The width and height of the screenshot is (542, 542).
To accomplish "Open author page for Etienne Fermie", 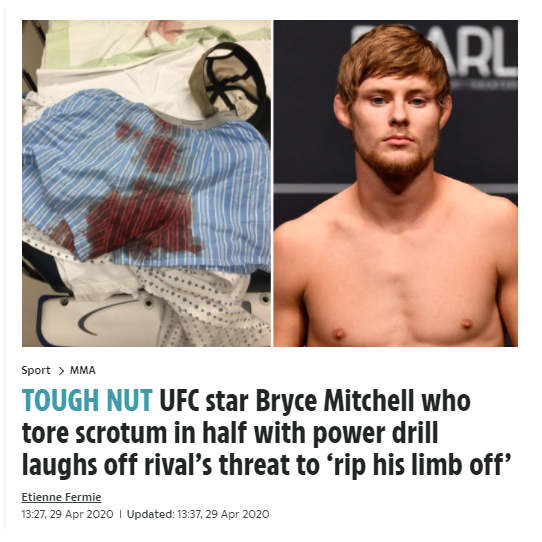I will [x=62, y=497].
